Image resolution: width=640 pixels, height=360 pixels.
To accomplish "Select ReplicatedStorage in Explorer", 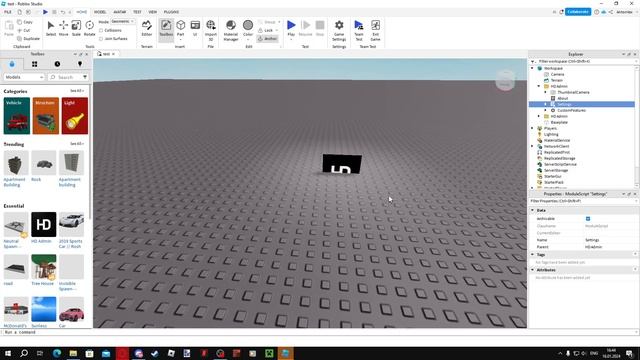I will [x=559, y=158].
